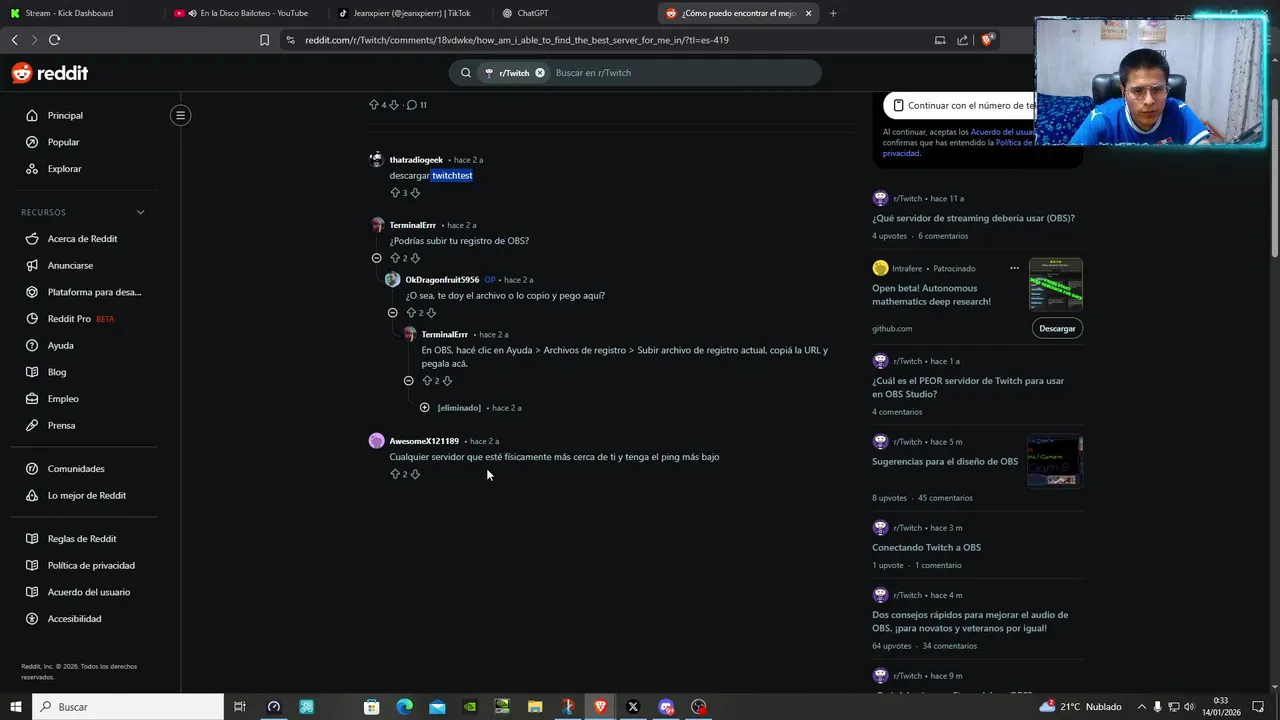
Task: Open the Windows Start menu
Action: 15,707
